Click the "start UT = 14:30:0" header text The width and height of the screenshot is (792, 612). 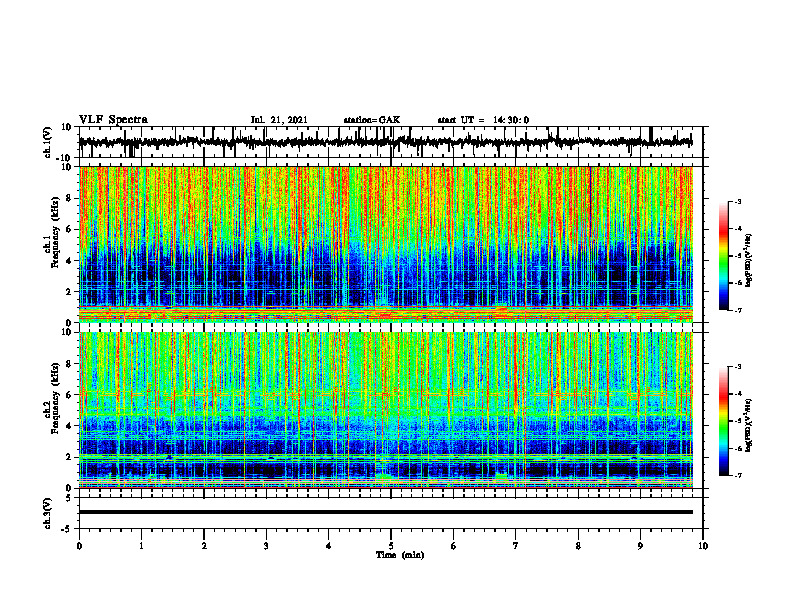(483, 120)
